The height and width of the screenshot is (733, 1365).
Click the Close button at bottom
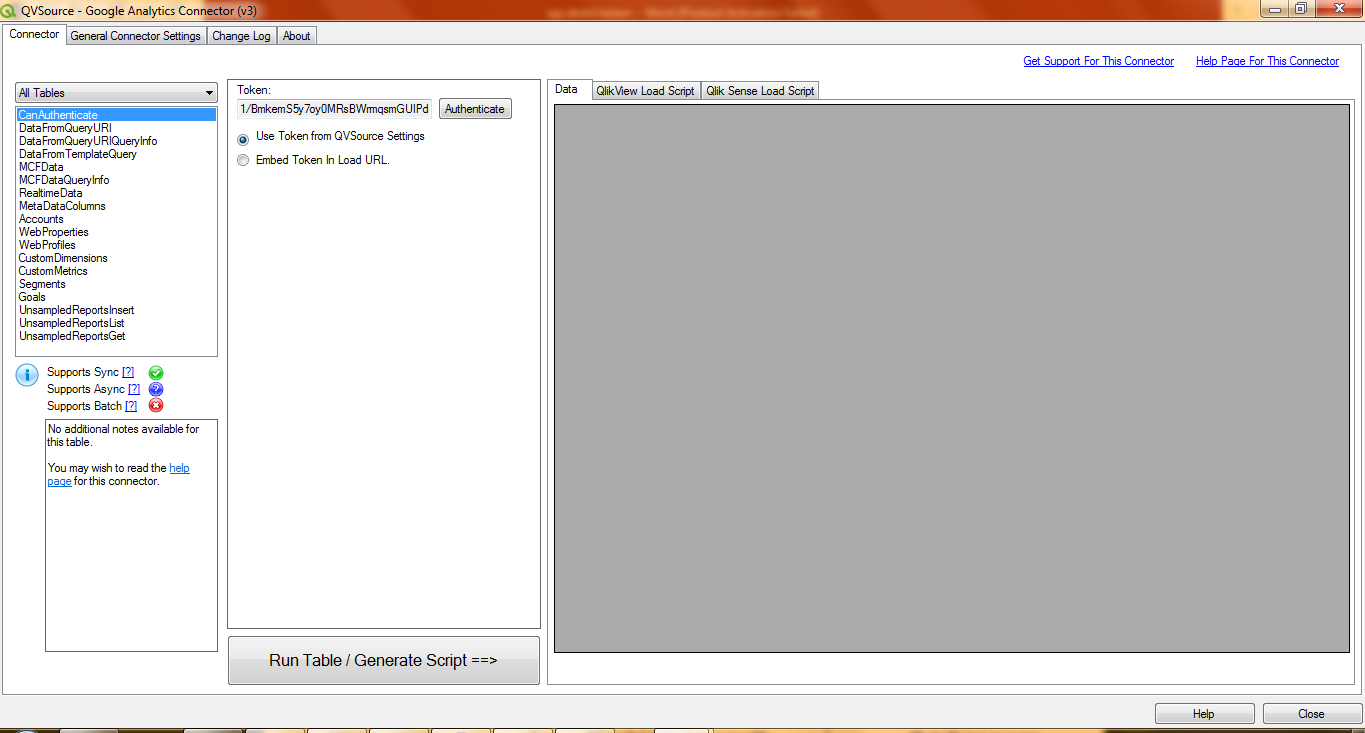[x=1311, y=714]
